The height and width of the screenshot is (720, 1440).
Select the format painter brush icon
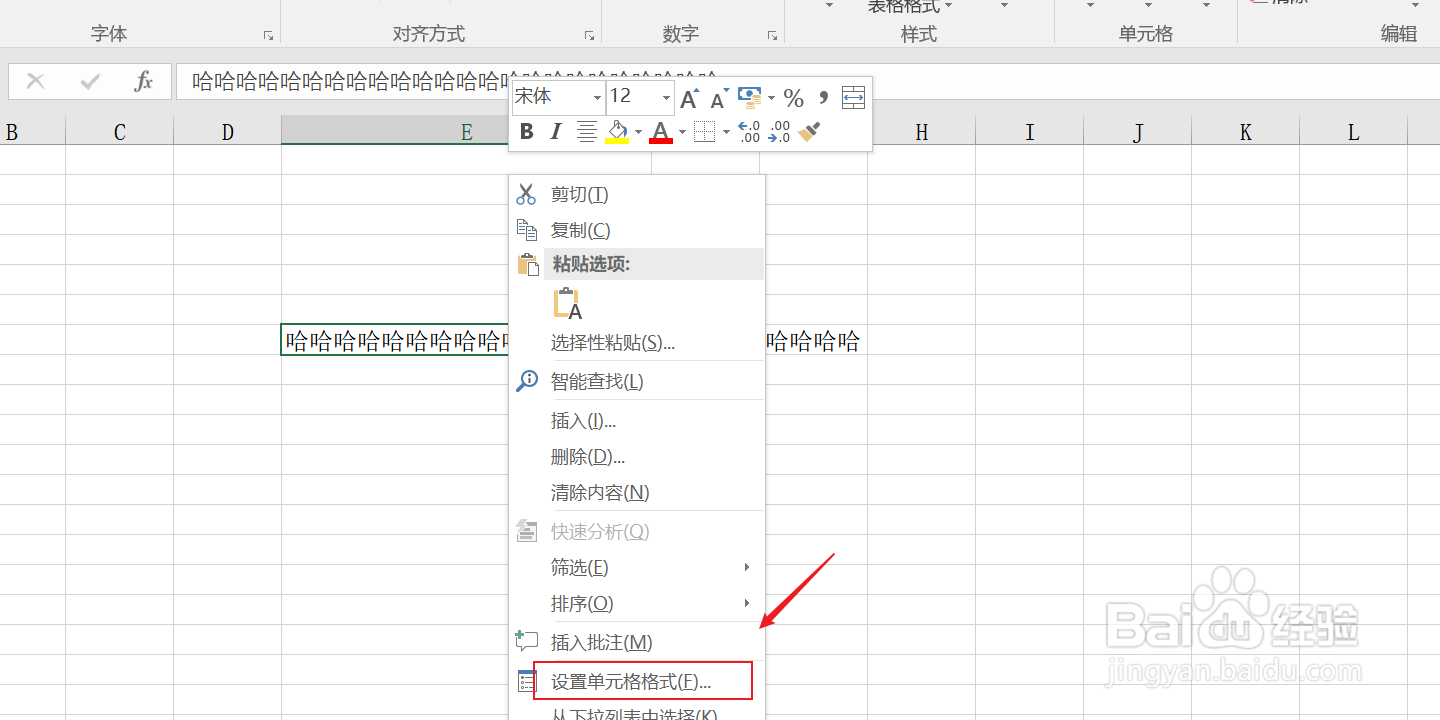(x=808, y=130)
